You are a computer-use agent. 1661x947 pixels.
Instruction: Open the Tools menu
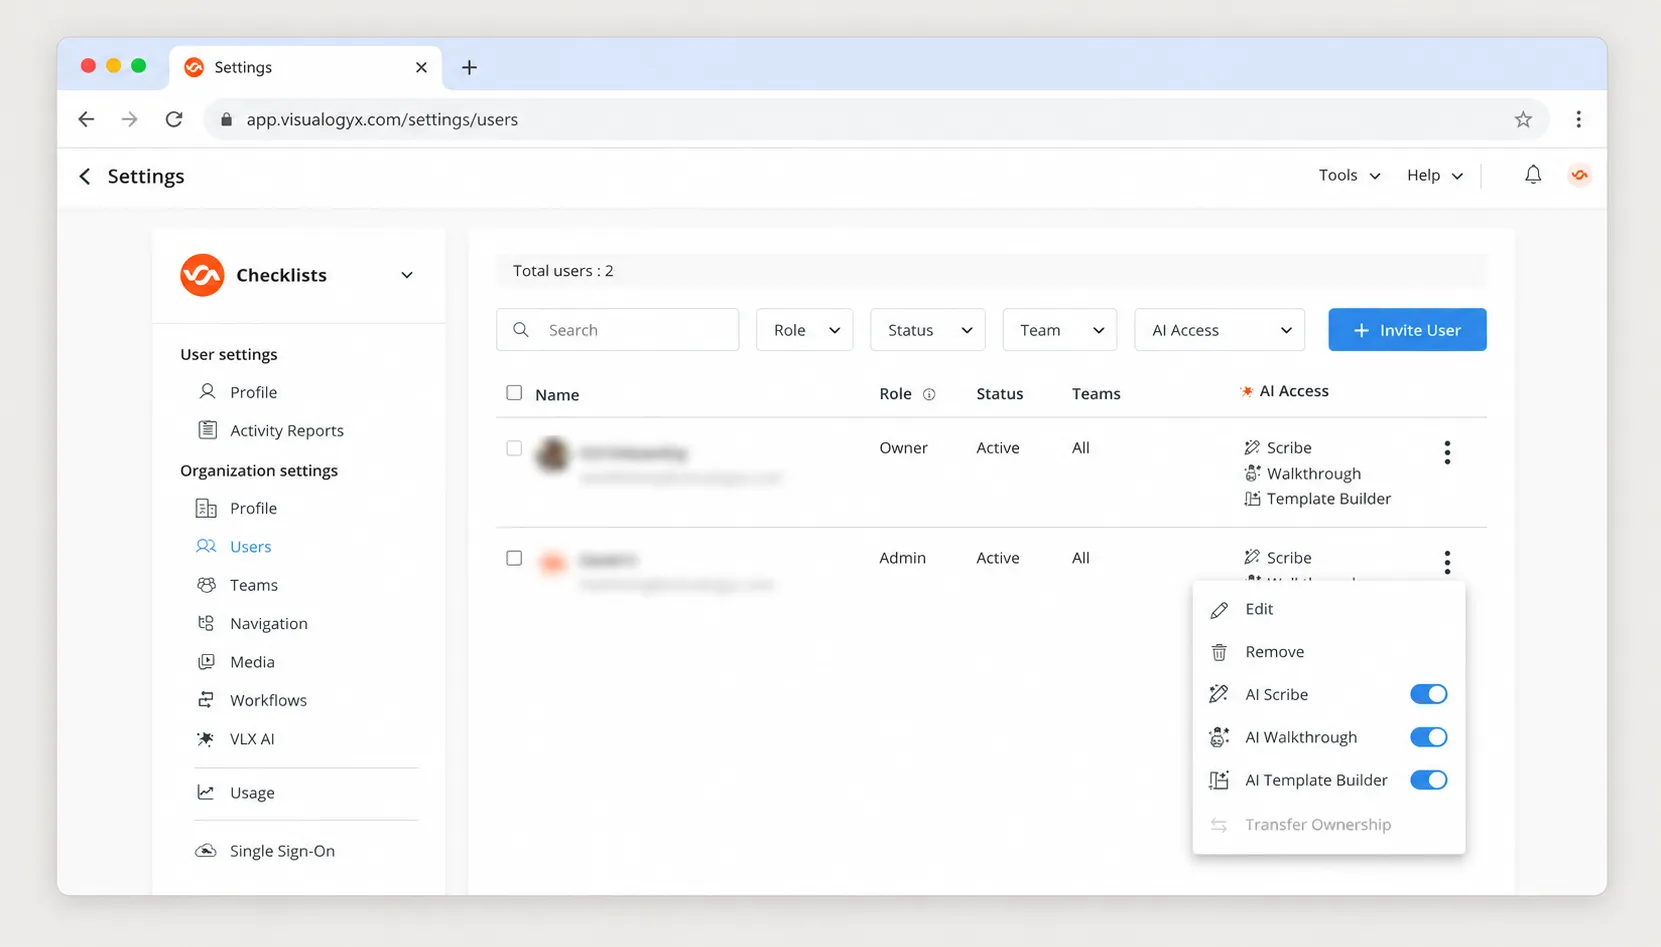[x=1349, y=175]
